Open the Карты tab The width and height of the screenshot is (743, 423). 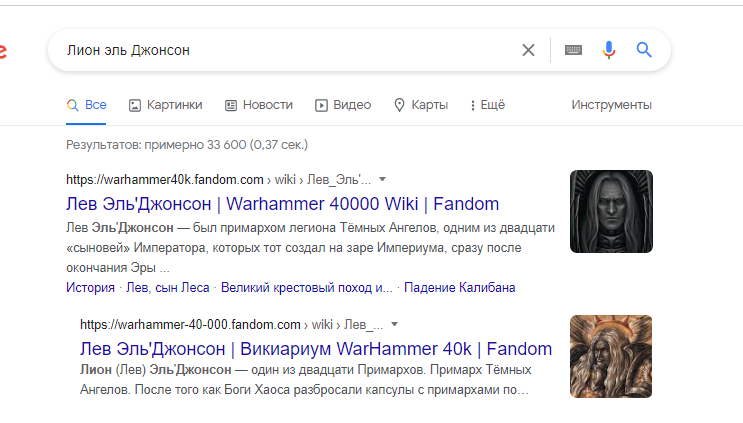click(421, 105)
